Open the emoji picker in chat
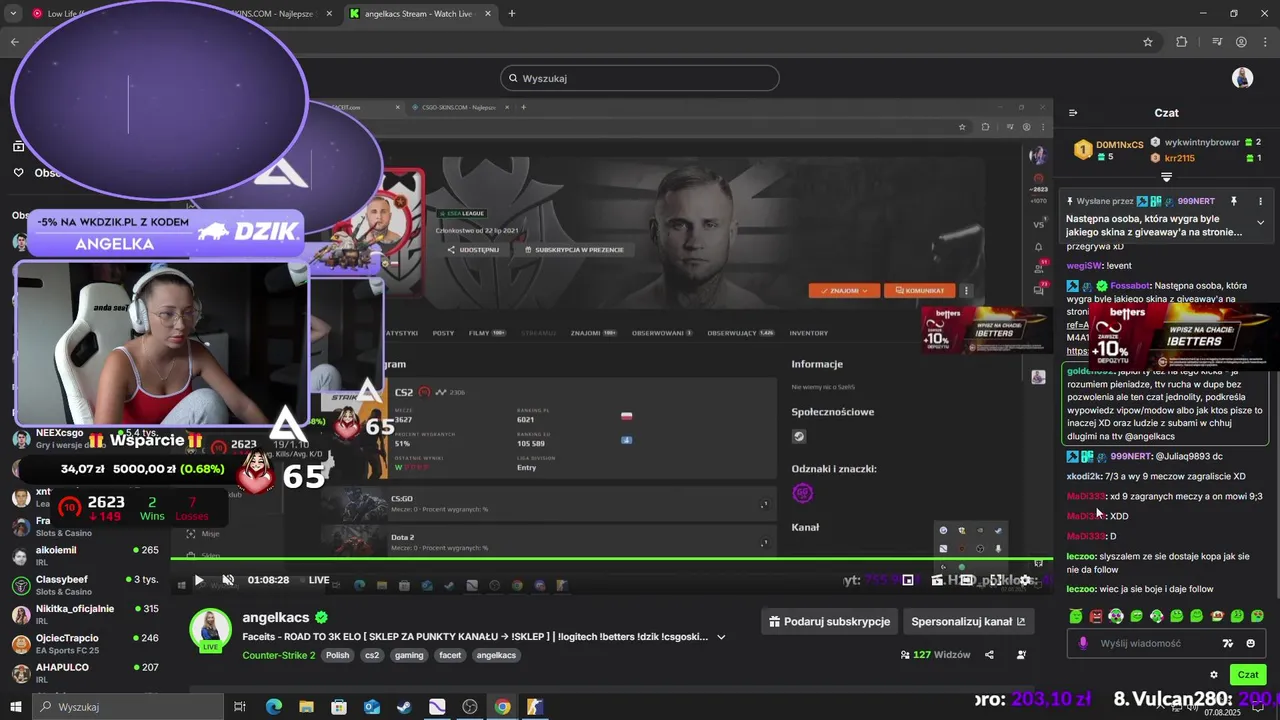Screen dimensions: 1280x720 pyautogui.click(x=1250, y=643)
